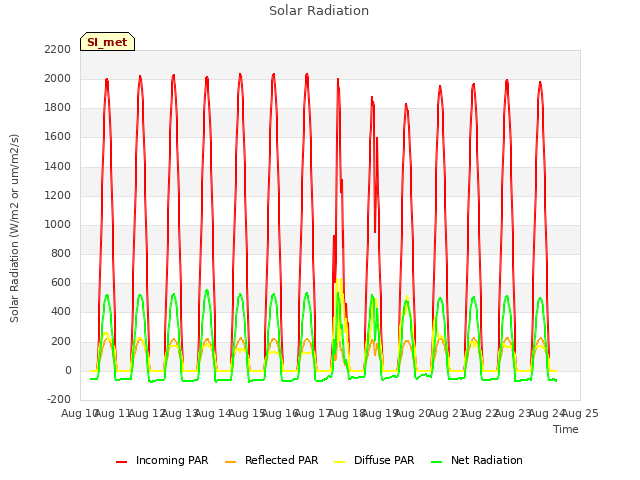Click the Aug 24 x-axis date label
Screen dimensions: 640x480
tap(547, 413)
